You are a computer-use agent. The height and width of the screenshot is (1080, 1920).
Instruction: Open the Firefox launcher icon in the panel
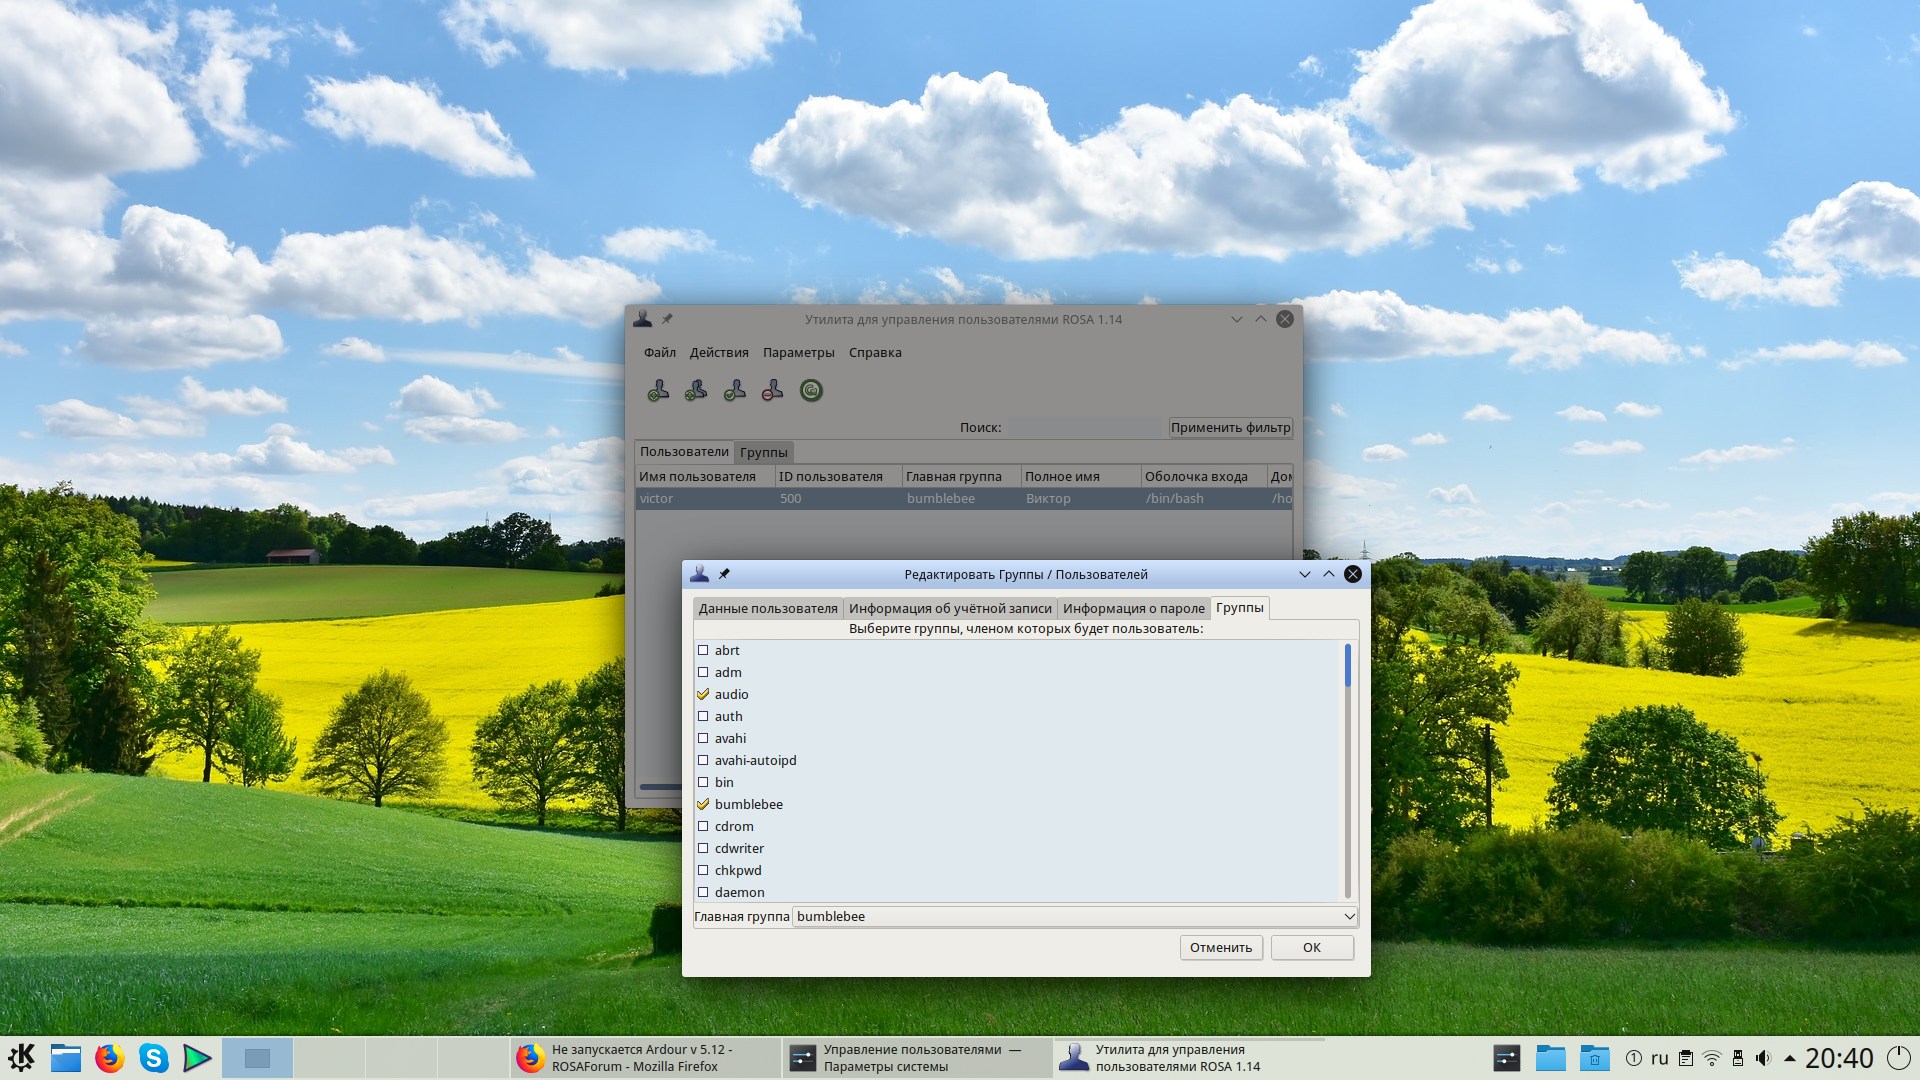pos(109,1057)
